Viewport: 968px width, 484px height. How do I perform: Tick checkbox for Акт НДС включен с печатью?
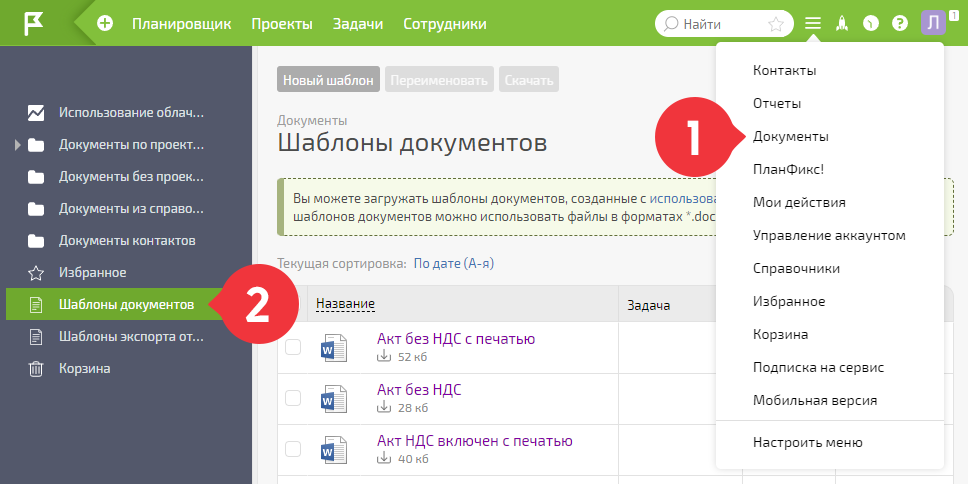(x=293, y=449)
